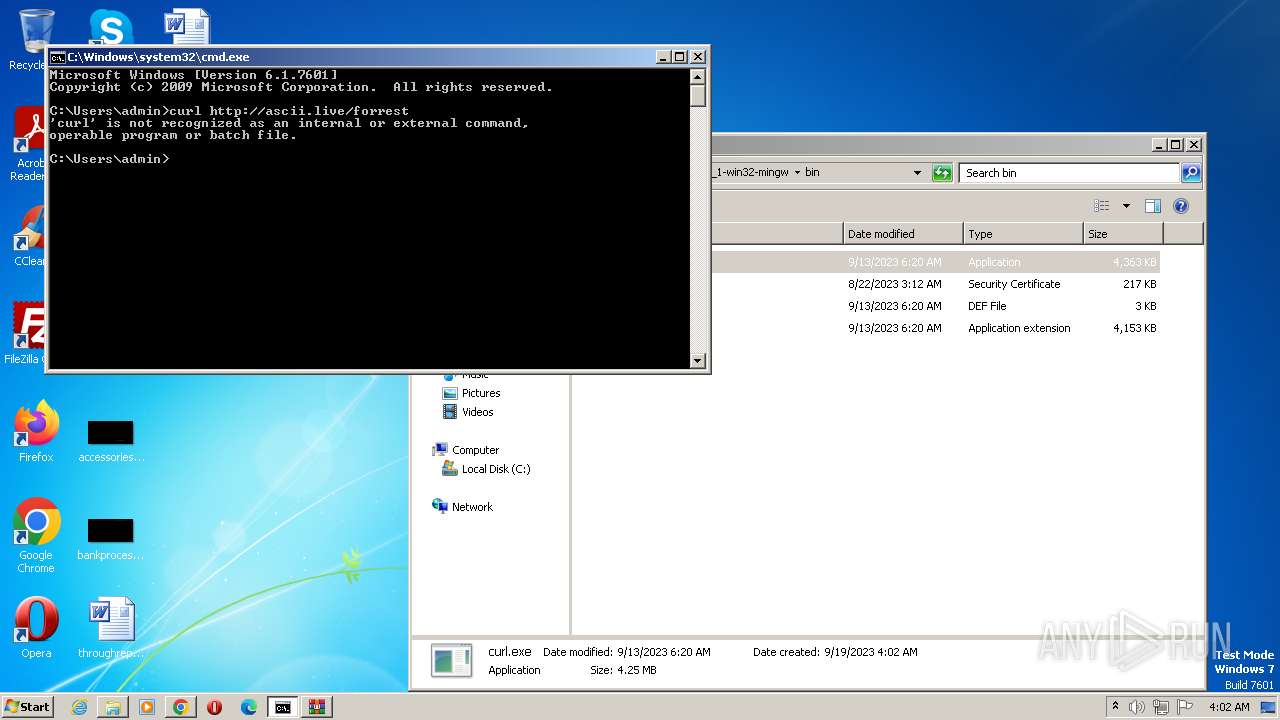The height and width of the screenshot is (720, 1280).
Task: Click the taskbar clock showing 4:02 AM
Action: (x=1229, y=707)
